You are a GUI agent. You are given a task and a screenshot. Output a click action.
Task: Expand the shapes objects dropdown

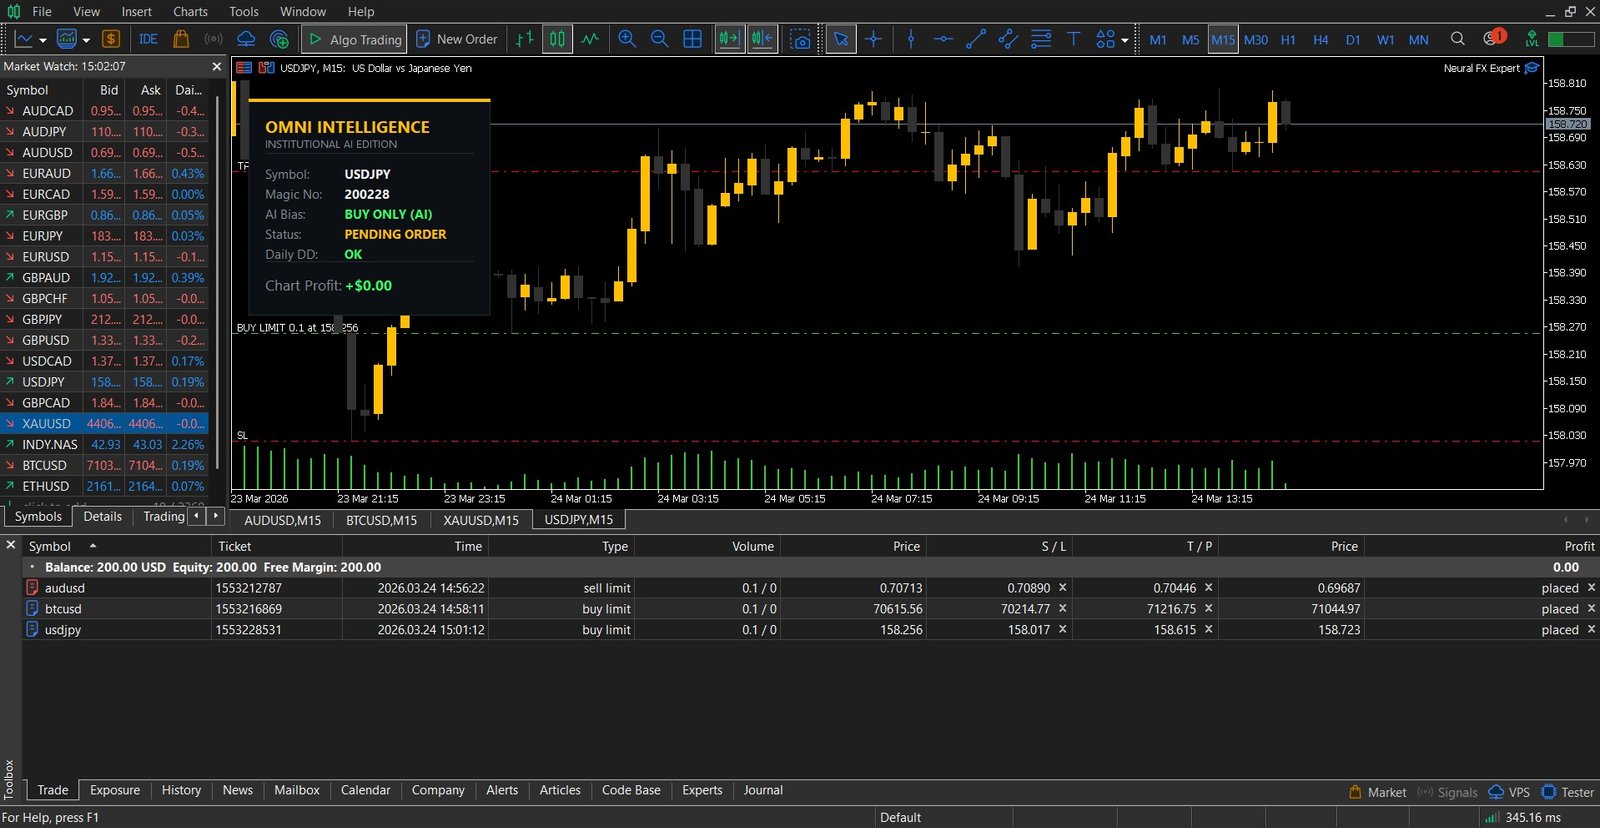coord(1125,40)
